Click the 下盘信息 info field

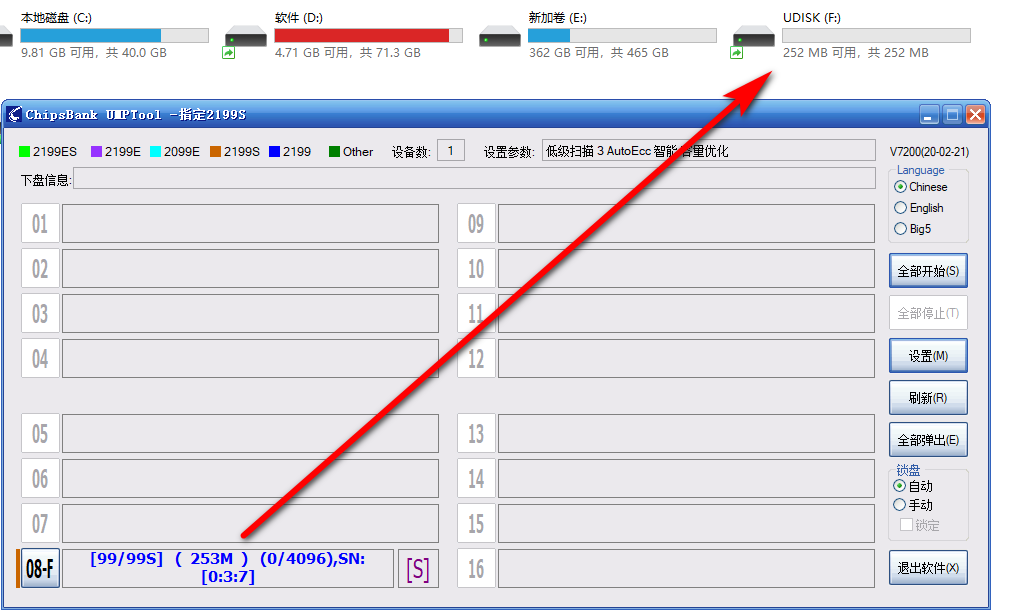point(474,178)
